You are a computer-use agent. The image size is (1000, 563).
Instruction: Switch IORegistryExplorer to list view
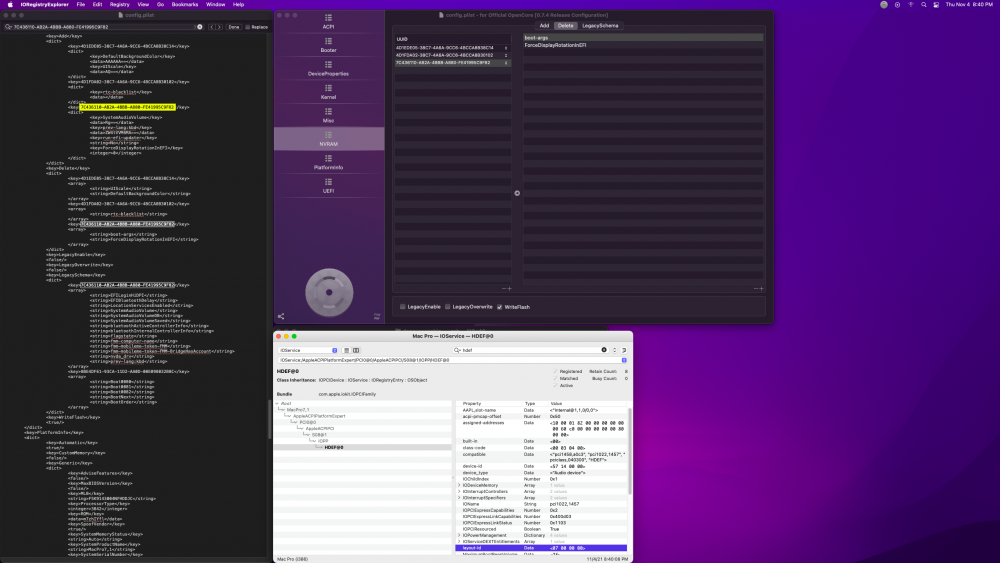pyautogui.click(x=346, y=350)
